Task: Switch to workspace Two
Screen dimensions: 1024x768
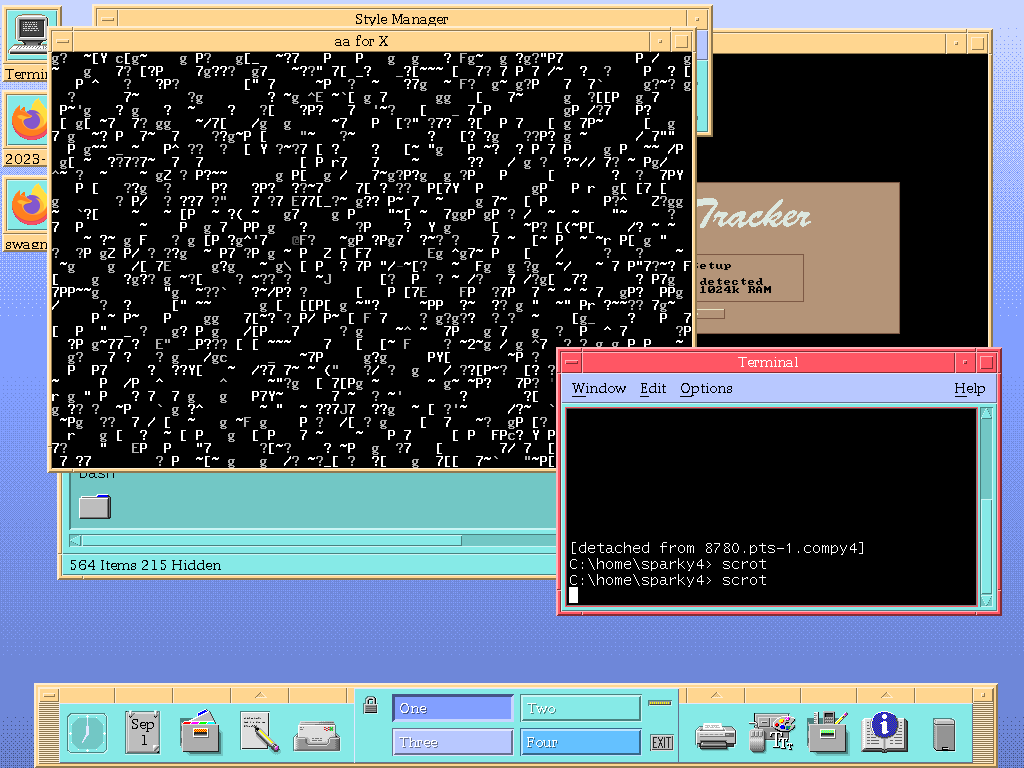Action: pyautogui.click(x=580, y=708)
